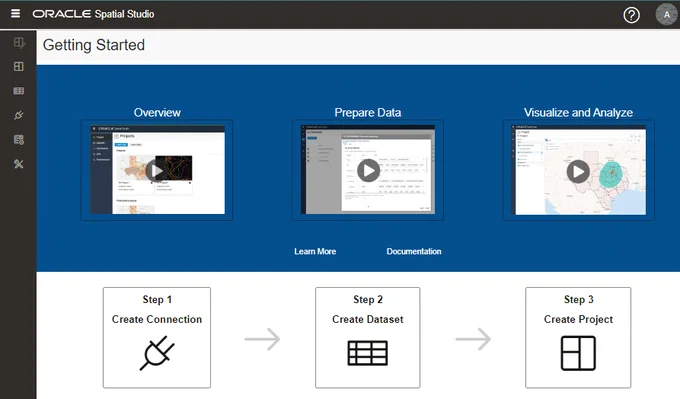Click Step 3 Create Project card

coord(578,337)
